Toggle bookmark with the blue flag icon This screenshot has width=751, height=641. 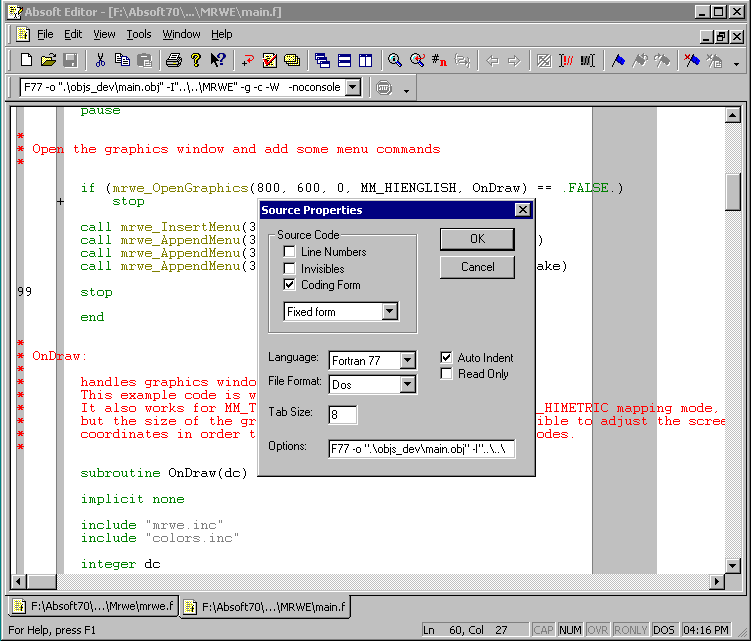618,60
